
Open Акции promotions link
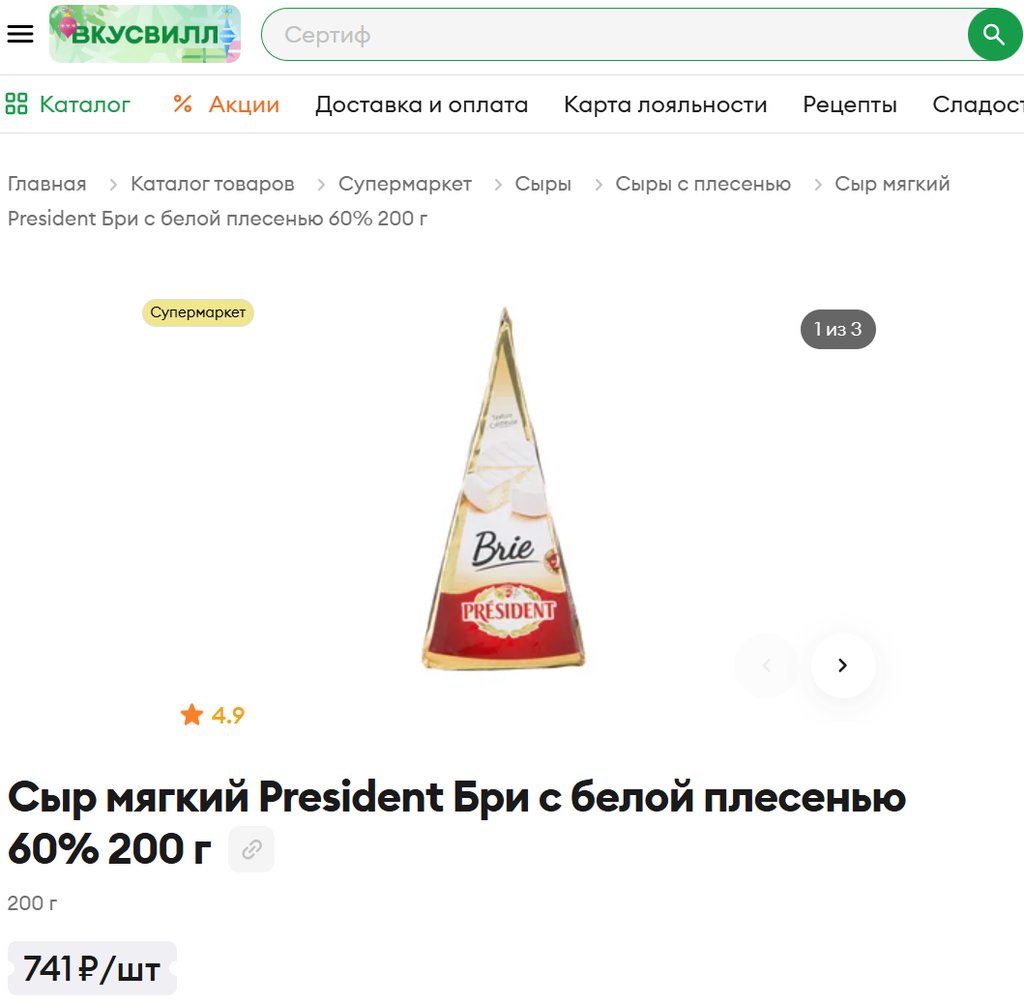coord(244,105)
